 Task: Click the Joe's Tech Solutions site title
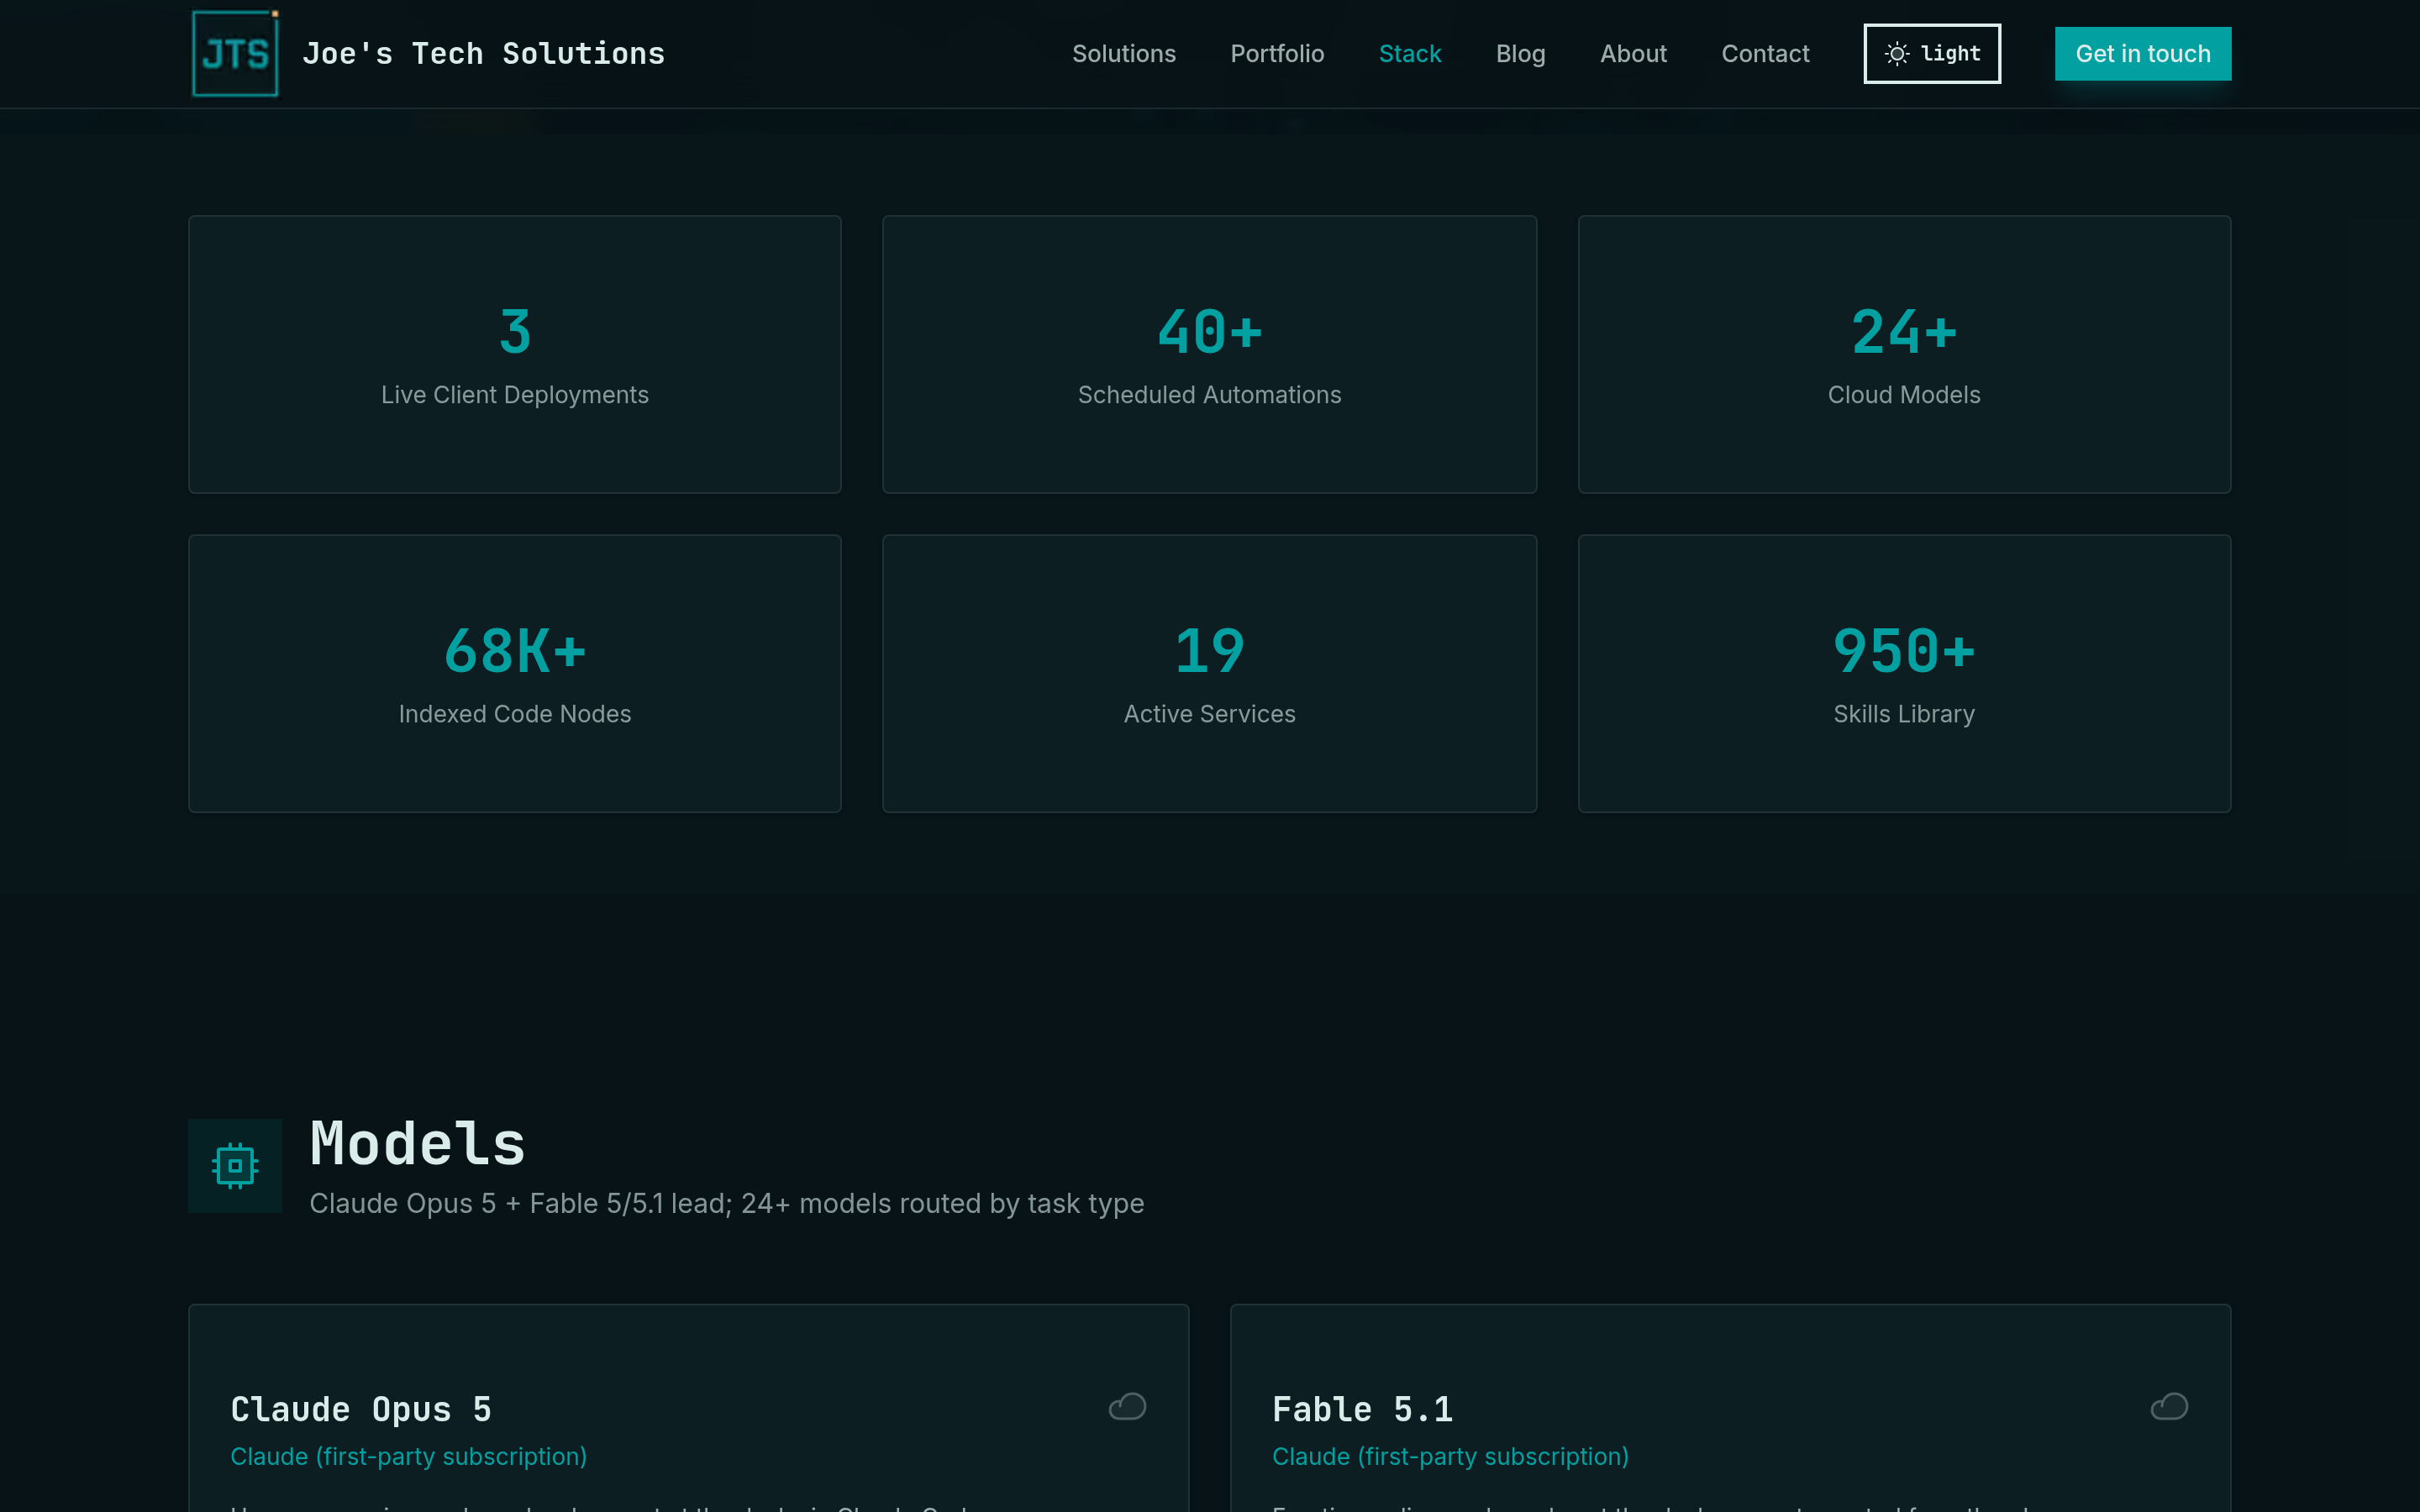click(483, 54)
